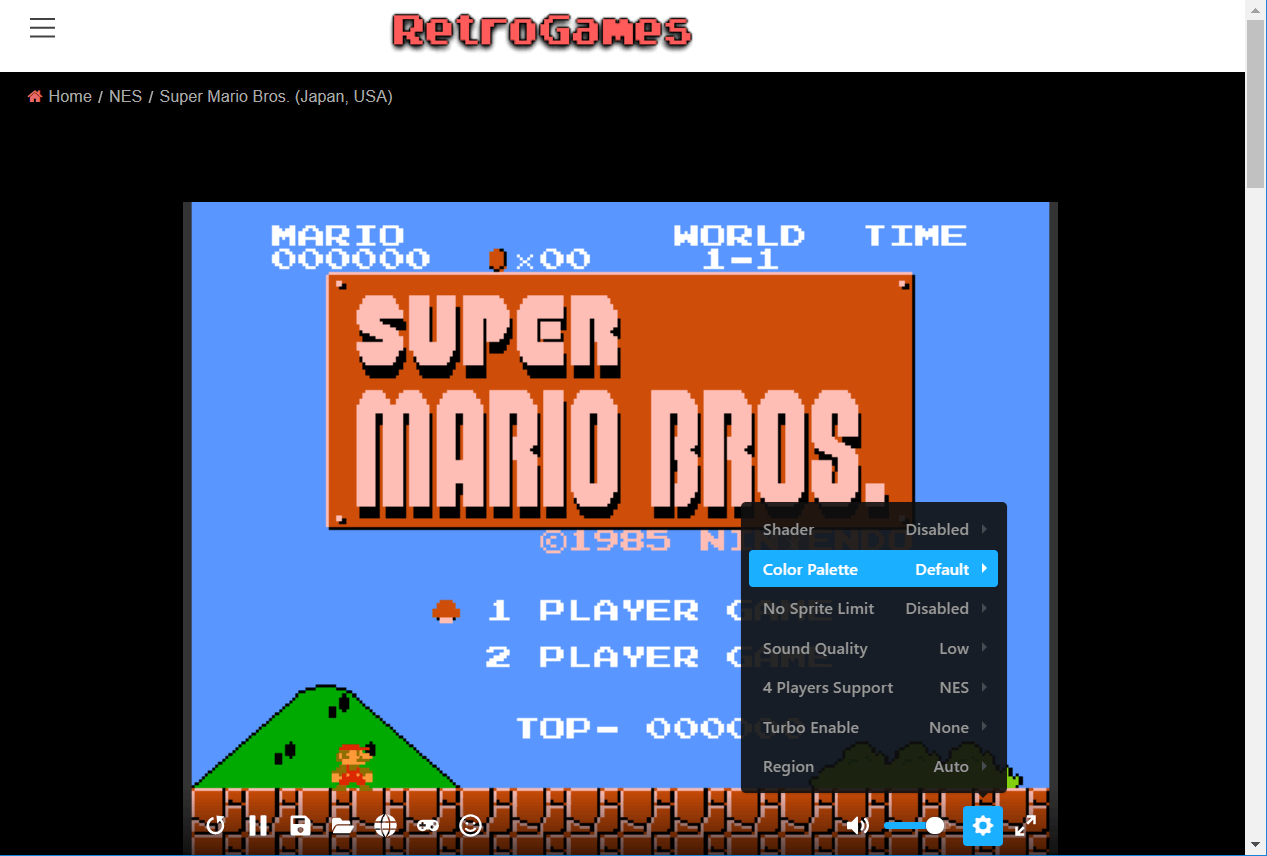The image size is (1267, 856).
Task: Restart the game with the reload icon
Action: coord(215,825)
